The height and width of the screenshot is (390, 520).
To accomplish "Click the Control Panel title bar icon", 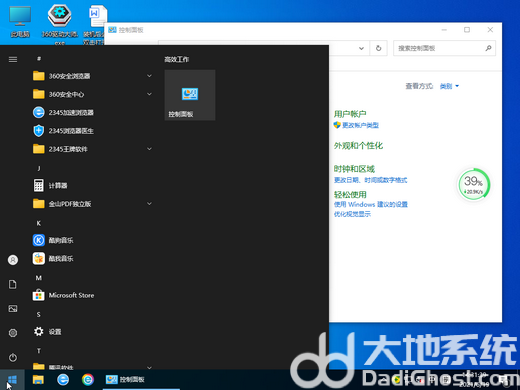I will coord(112,30).
